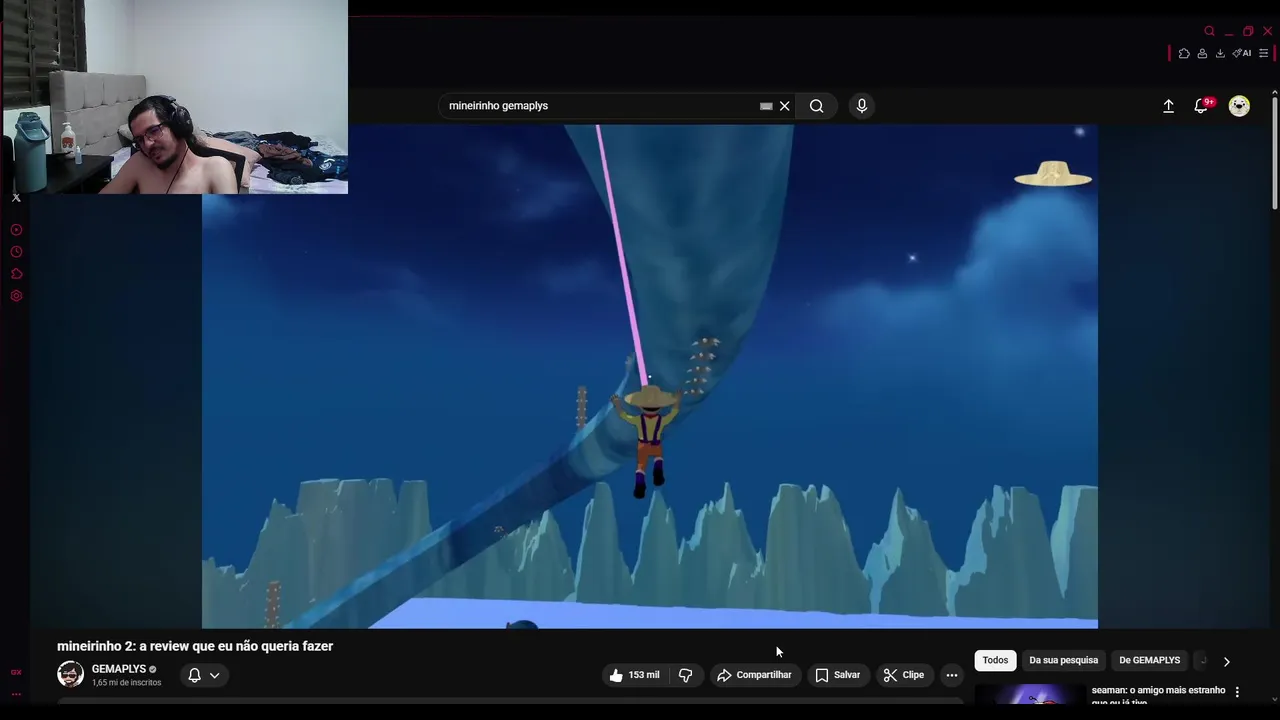Click the YouTube search magnifier button
This screenshot has height=720, width=1280.
click(817, 106)
